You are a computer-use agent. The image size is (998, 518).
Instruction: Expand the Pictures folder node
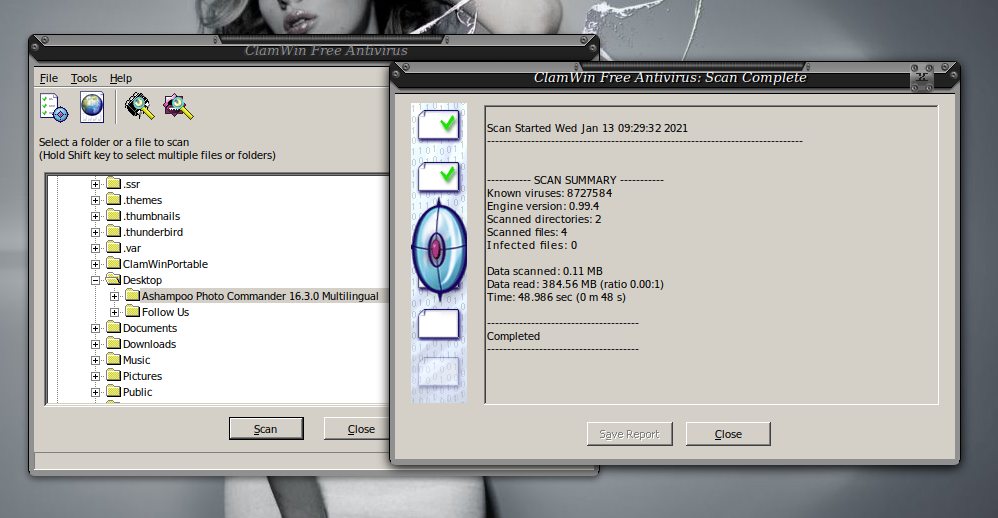click(x=95, y=376)
